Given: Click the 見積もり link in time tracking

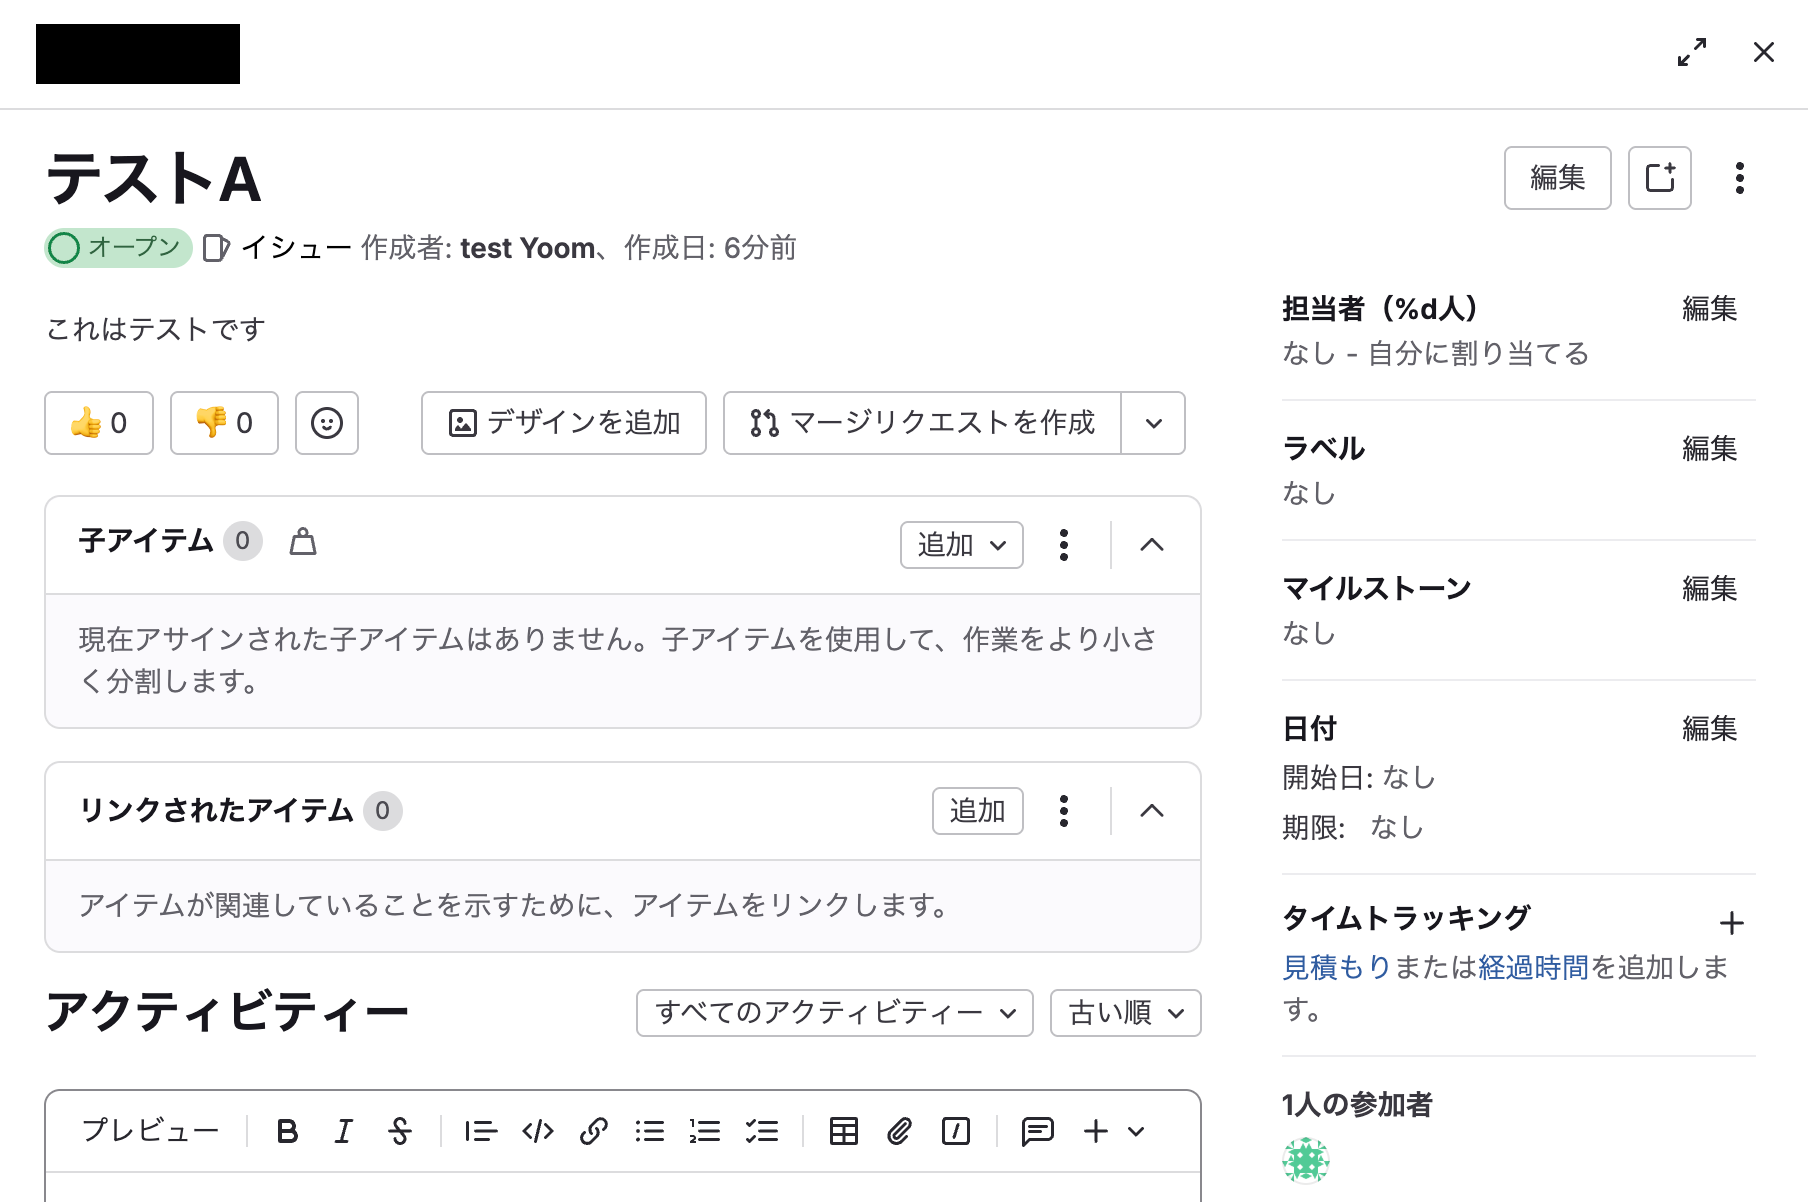Looking at the screenshot, I should coord(1336,967).
